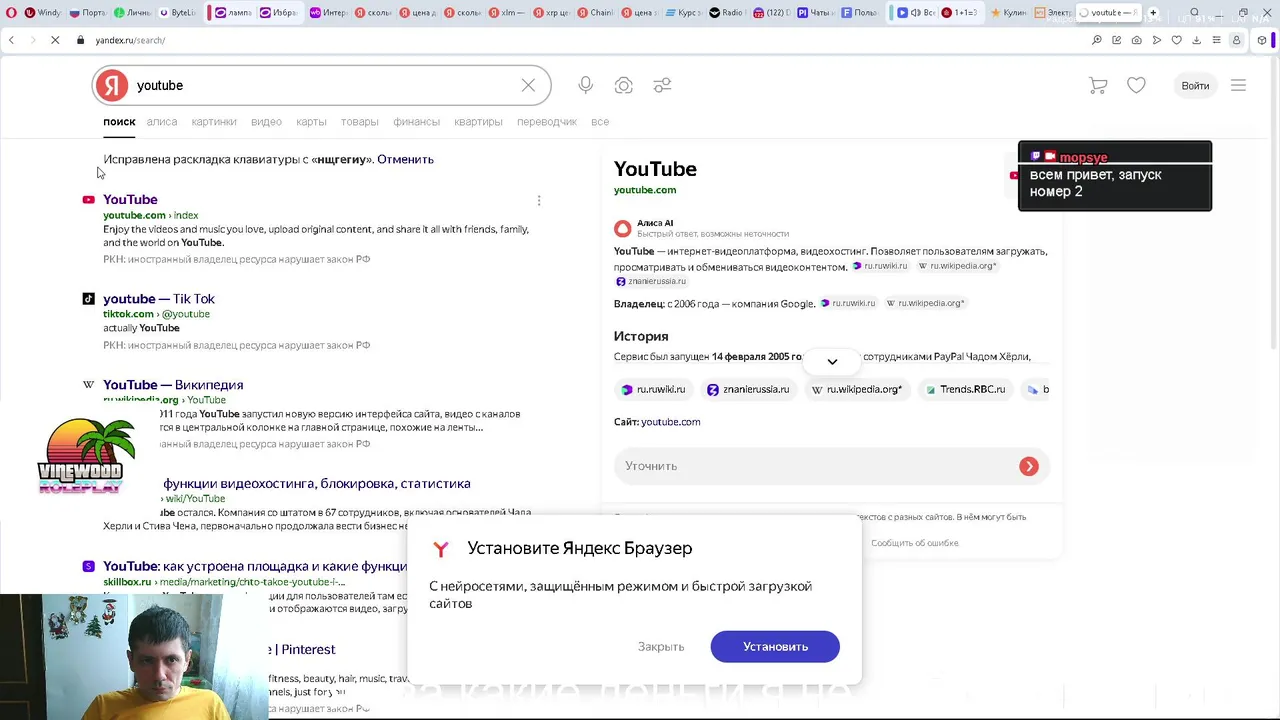Select the квартиры search category
1280x720 pixels.
click(x=478, y=121)
